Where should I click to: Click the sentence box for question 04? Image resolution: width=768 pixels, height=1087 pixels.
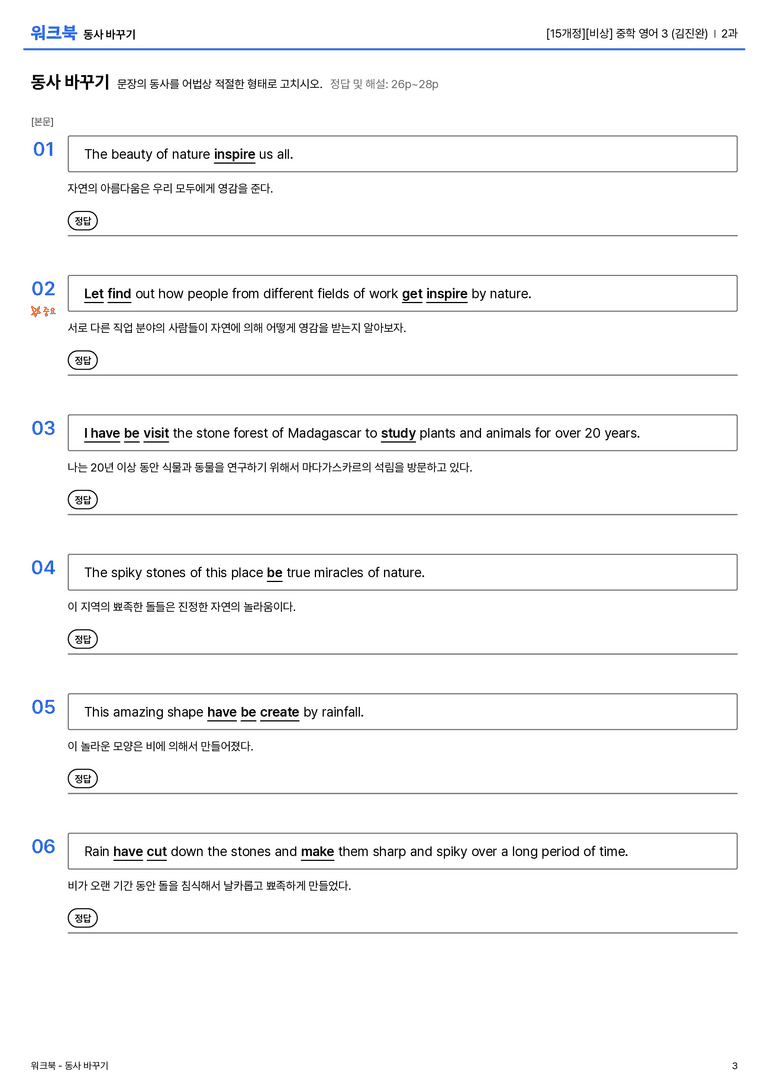[402, 572]
